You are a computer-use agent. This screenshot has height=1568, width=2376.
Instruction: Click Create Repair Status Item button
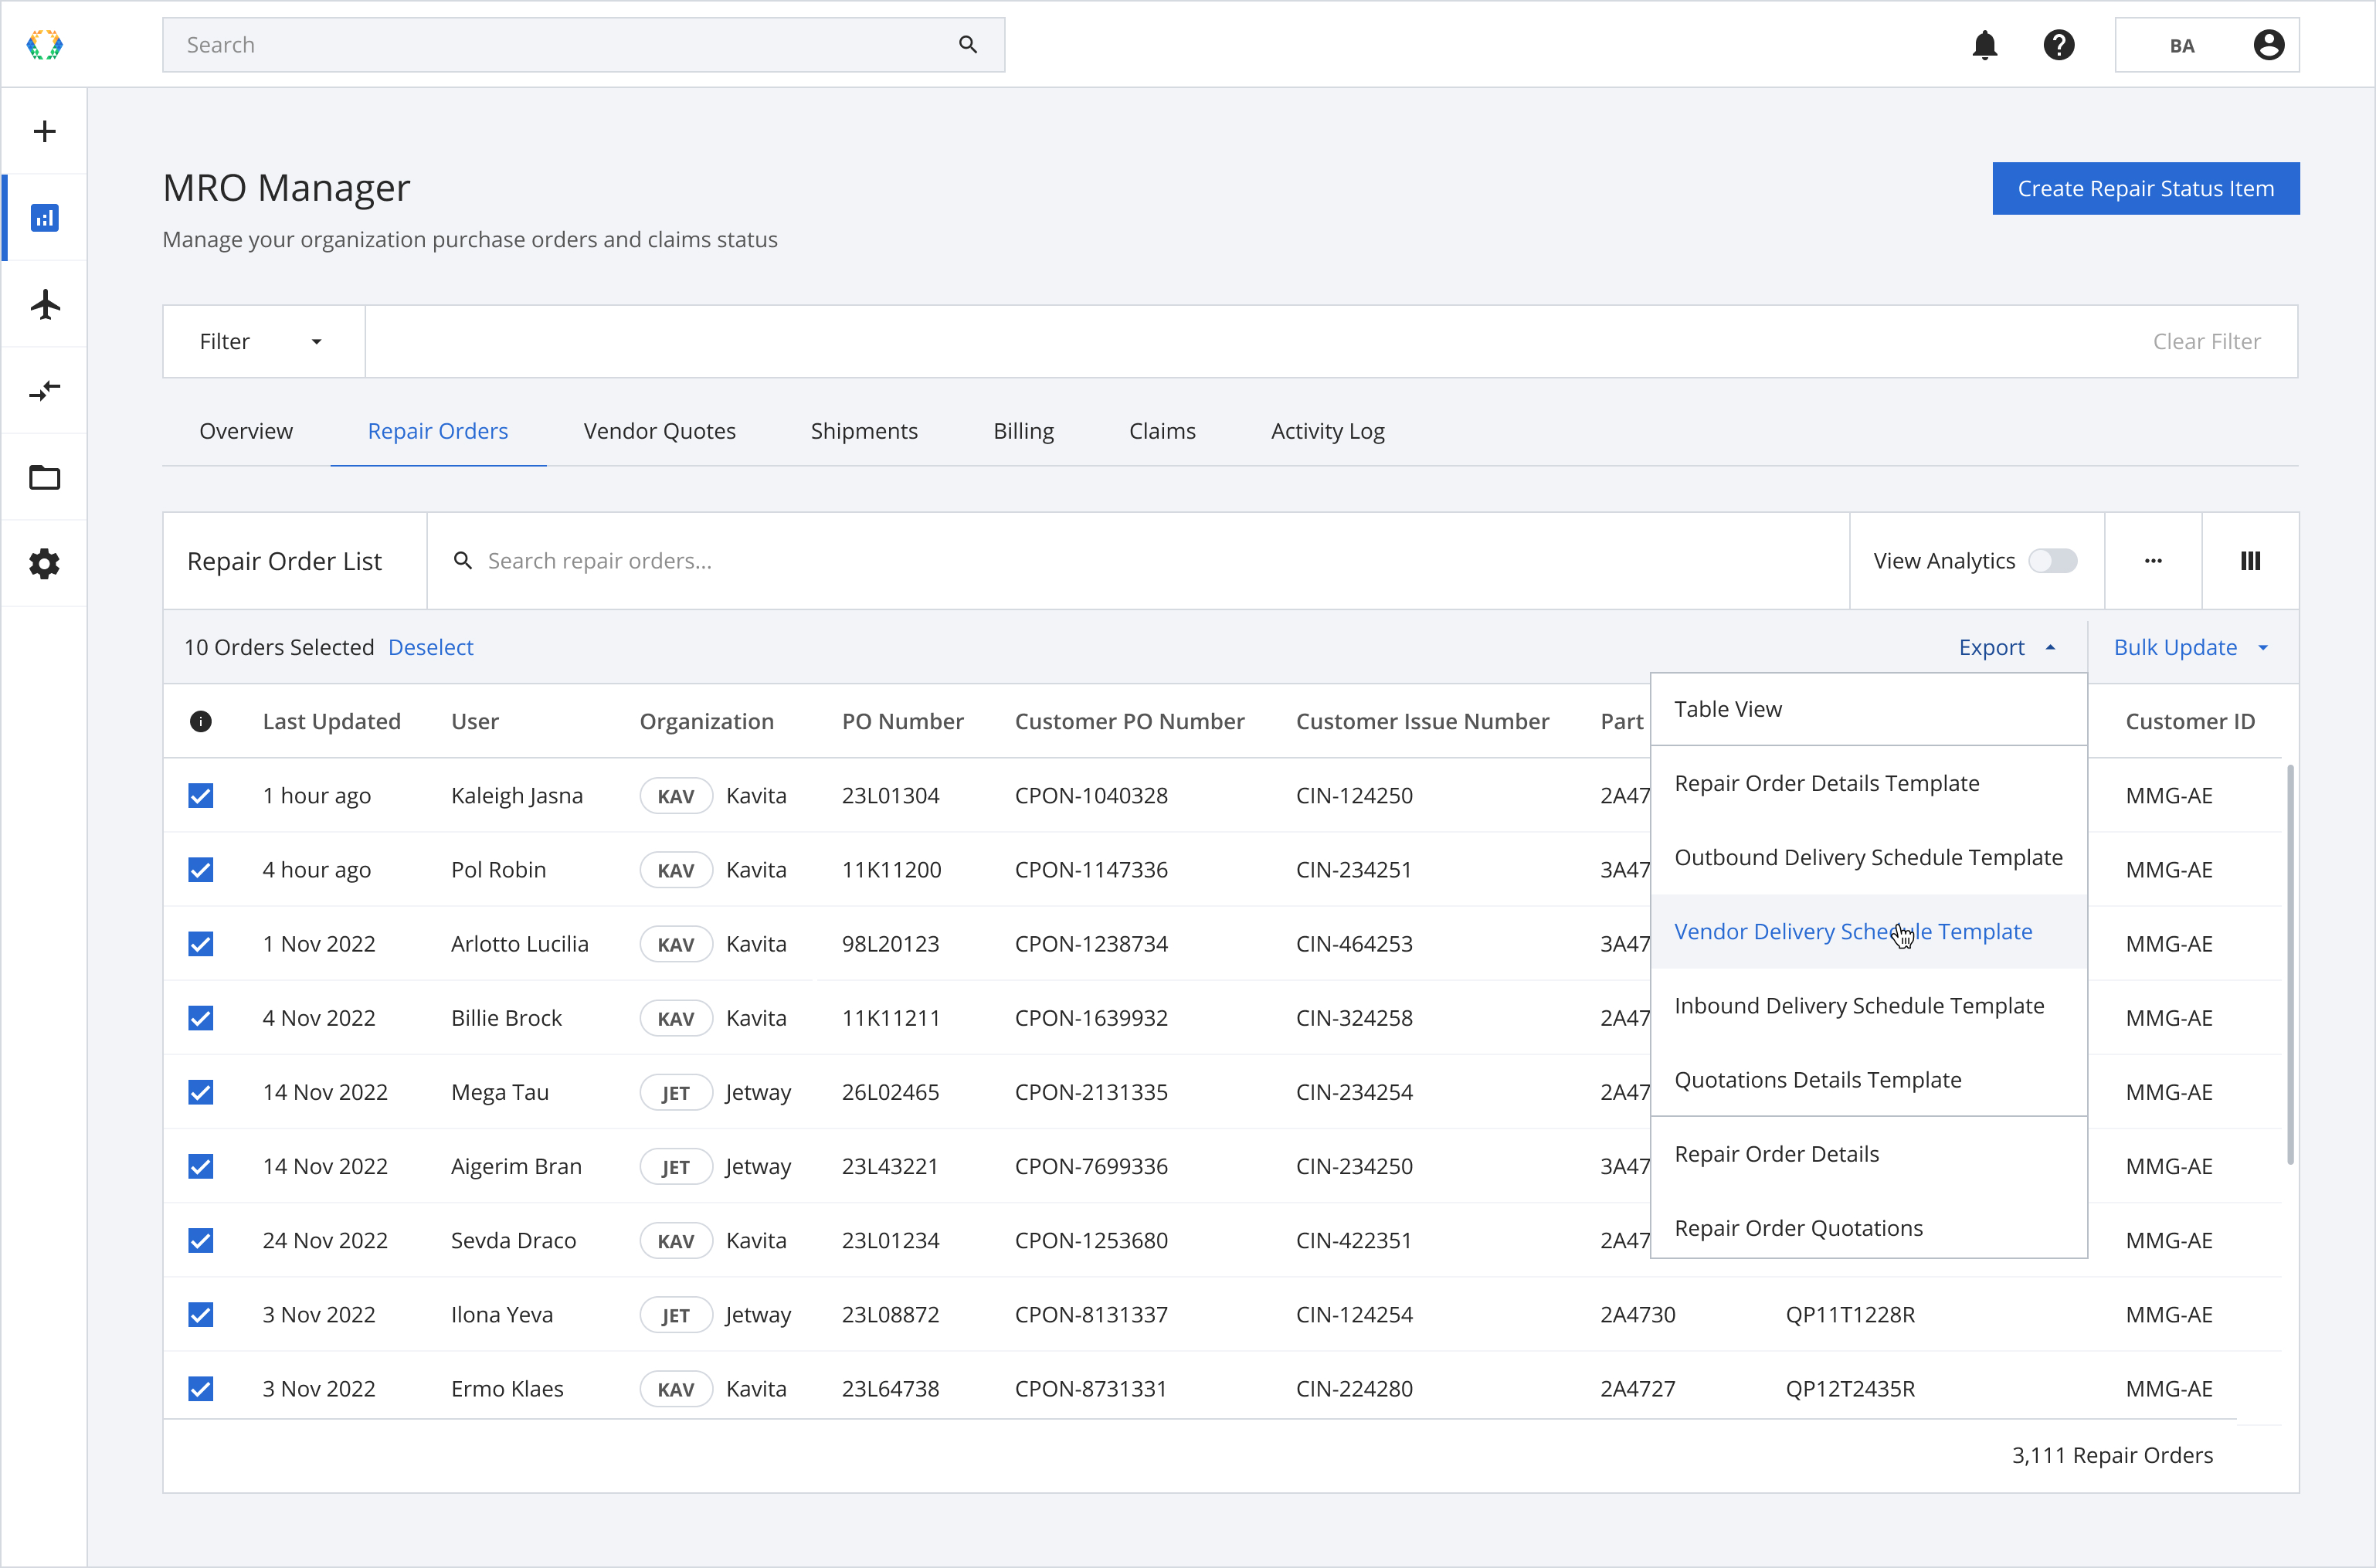[2145, 188]
